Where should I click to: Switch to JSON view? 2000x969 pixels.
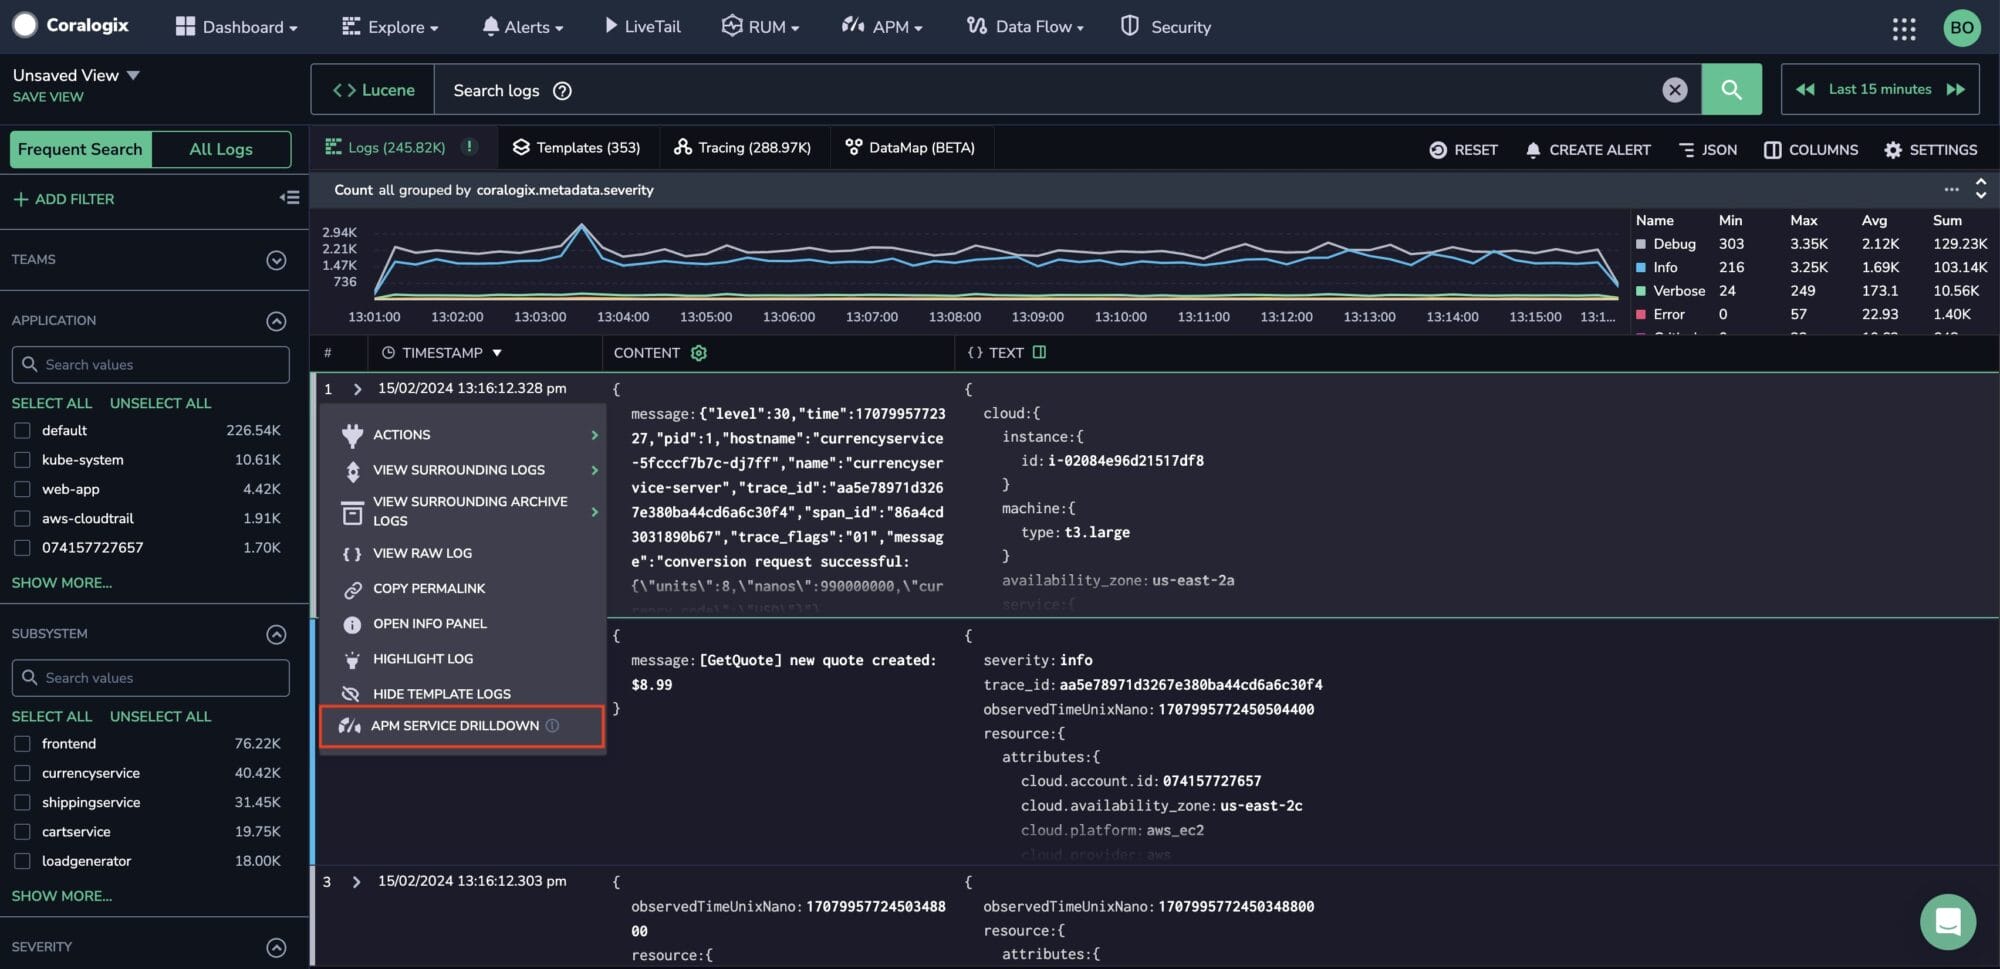pyautogui.click(x=1708, y=150)
